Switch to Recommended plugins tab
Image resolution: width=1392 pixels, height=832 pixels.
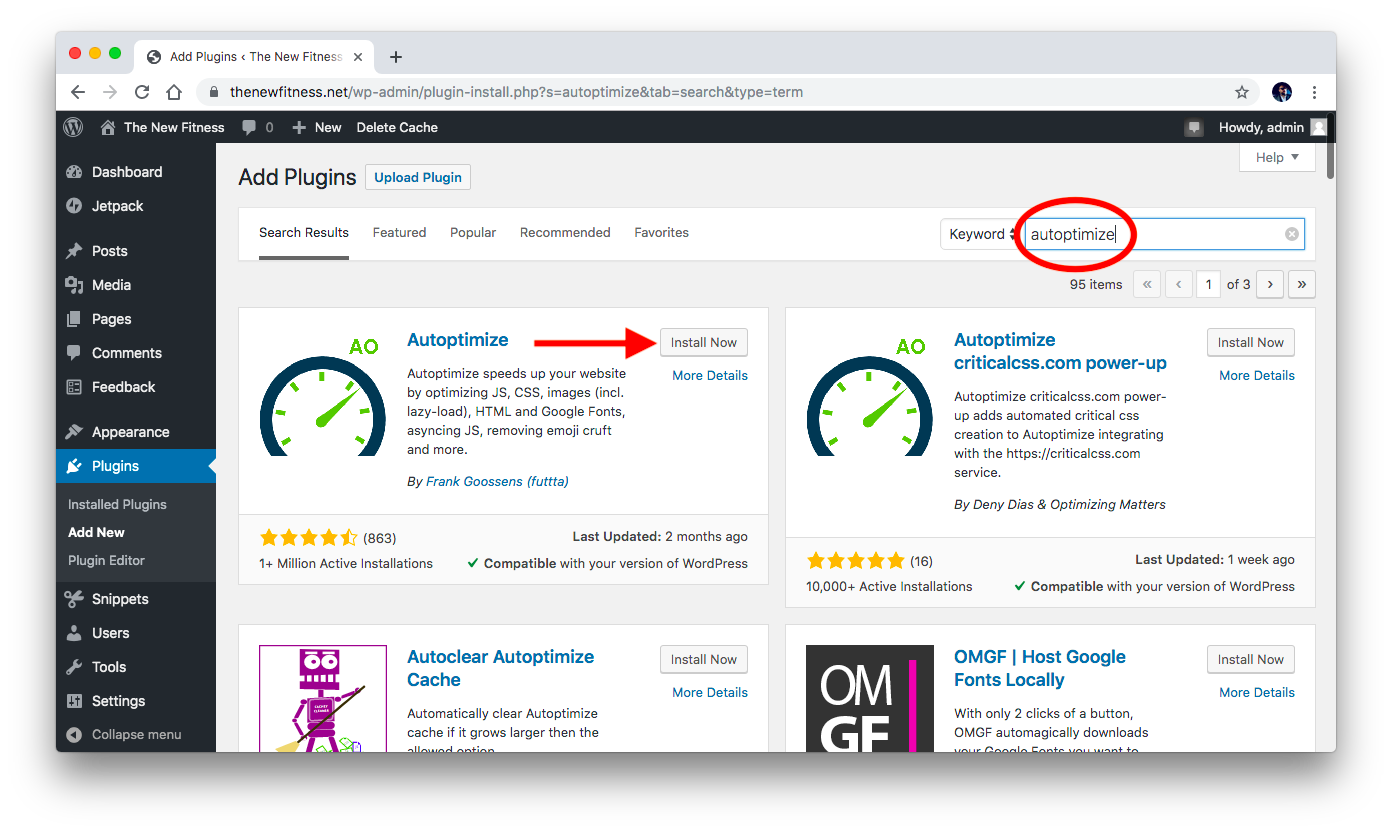click(565, 232)
